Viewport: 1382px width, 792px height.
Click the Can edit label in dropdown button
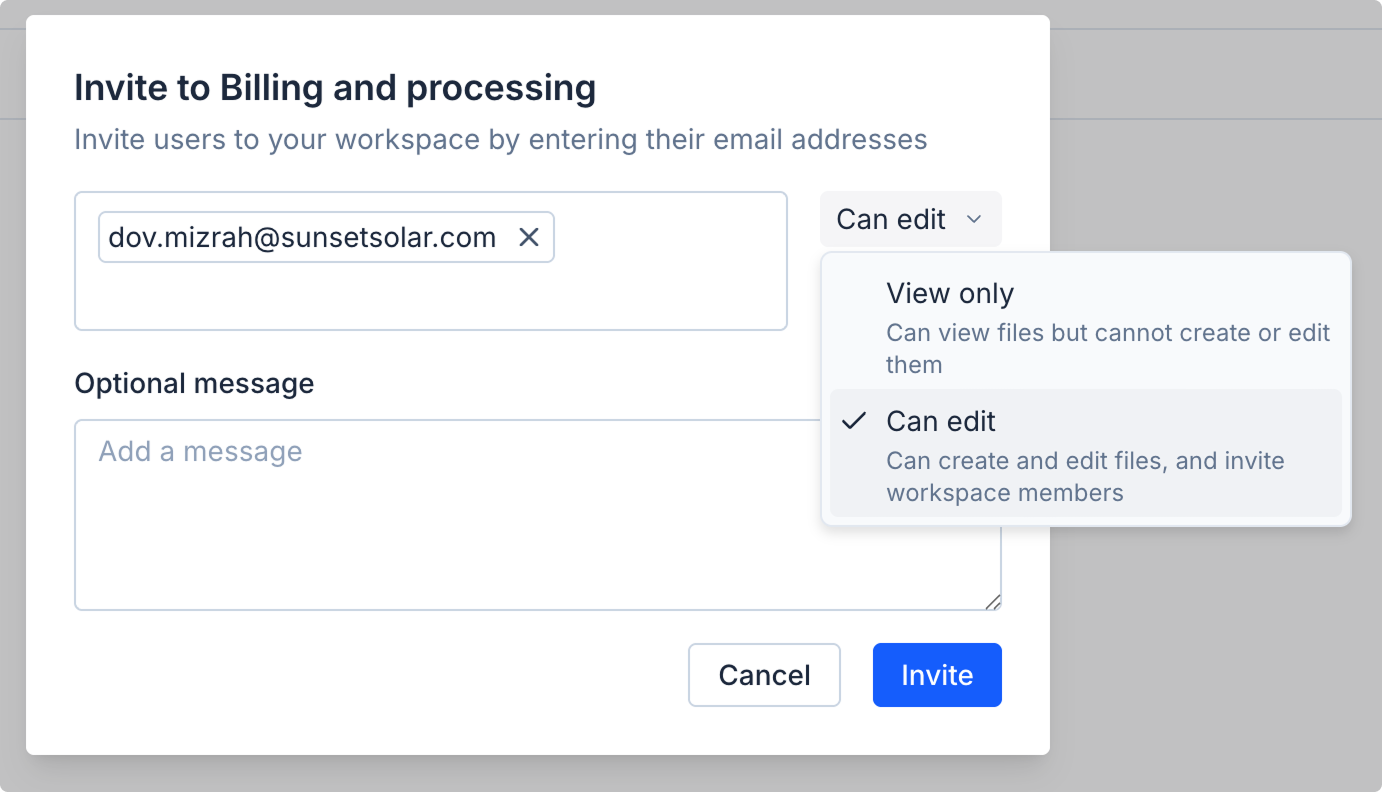(x=890, y=219)
